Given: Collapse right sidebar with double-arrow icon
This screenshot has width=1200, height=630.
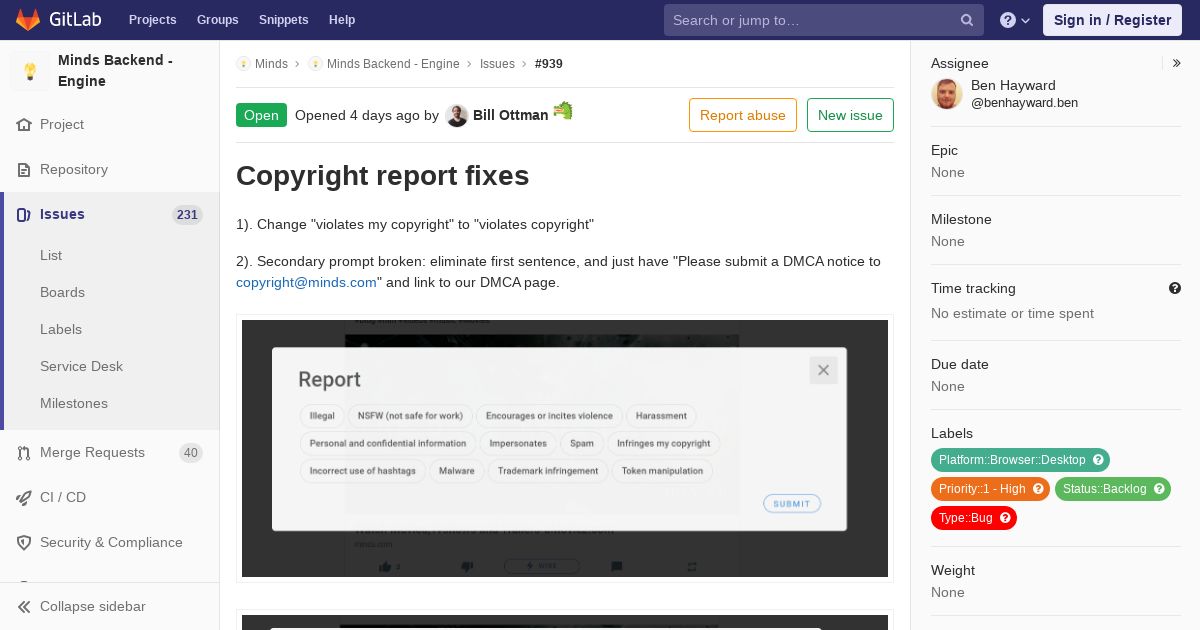Looking at the screenshot, I should 1177,63.
